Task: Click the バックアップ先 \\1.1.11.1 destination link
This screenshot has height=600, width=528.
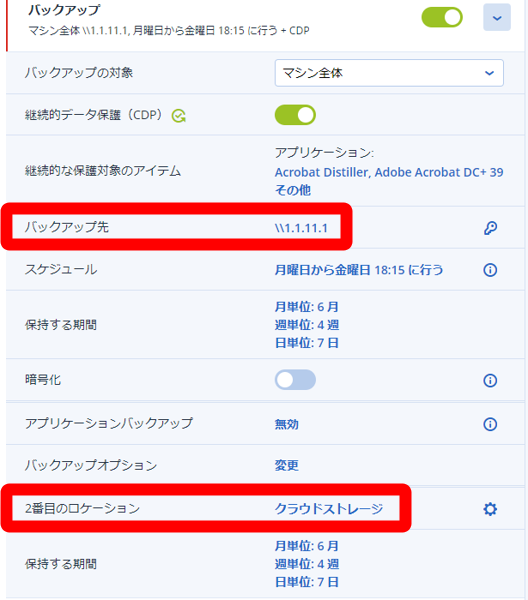Action: pyautogui.click(x=301, y=228)
